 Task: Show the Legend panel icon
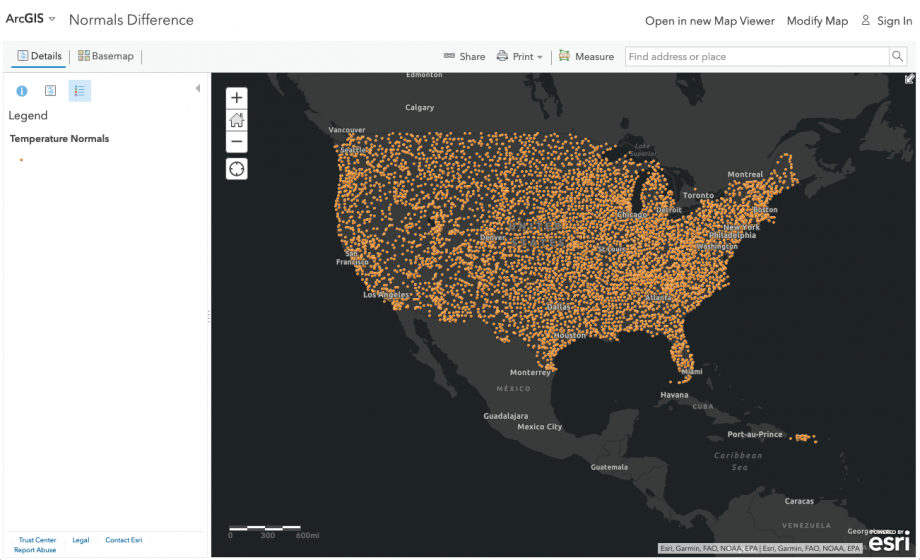point(79,91)
